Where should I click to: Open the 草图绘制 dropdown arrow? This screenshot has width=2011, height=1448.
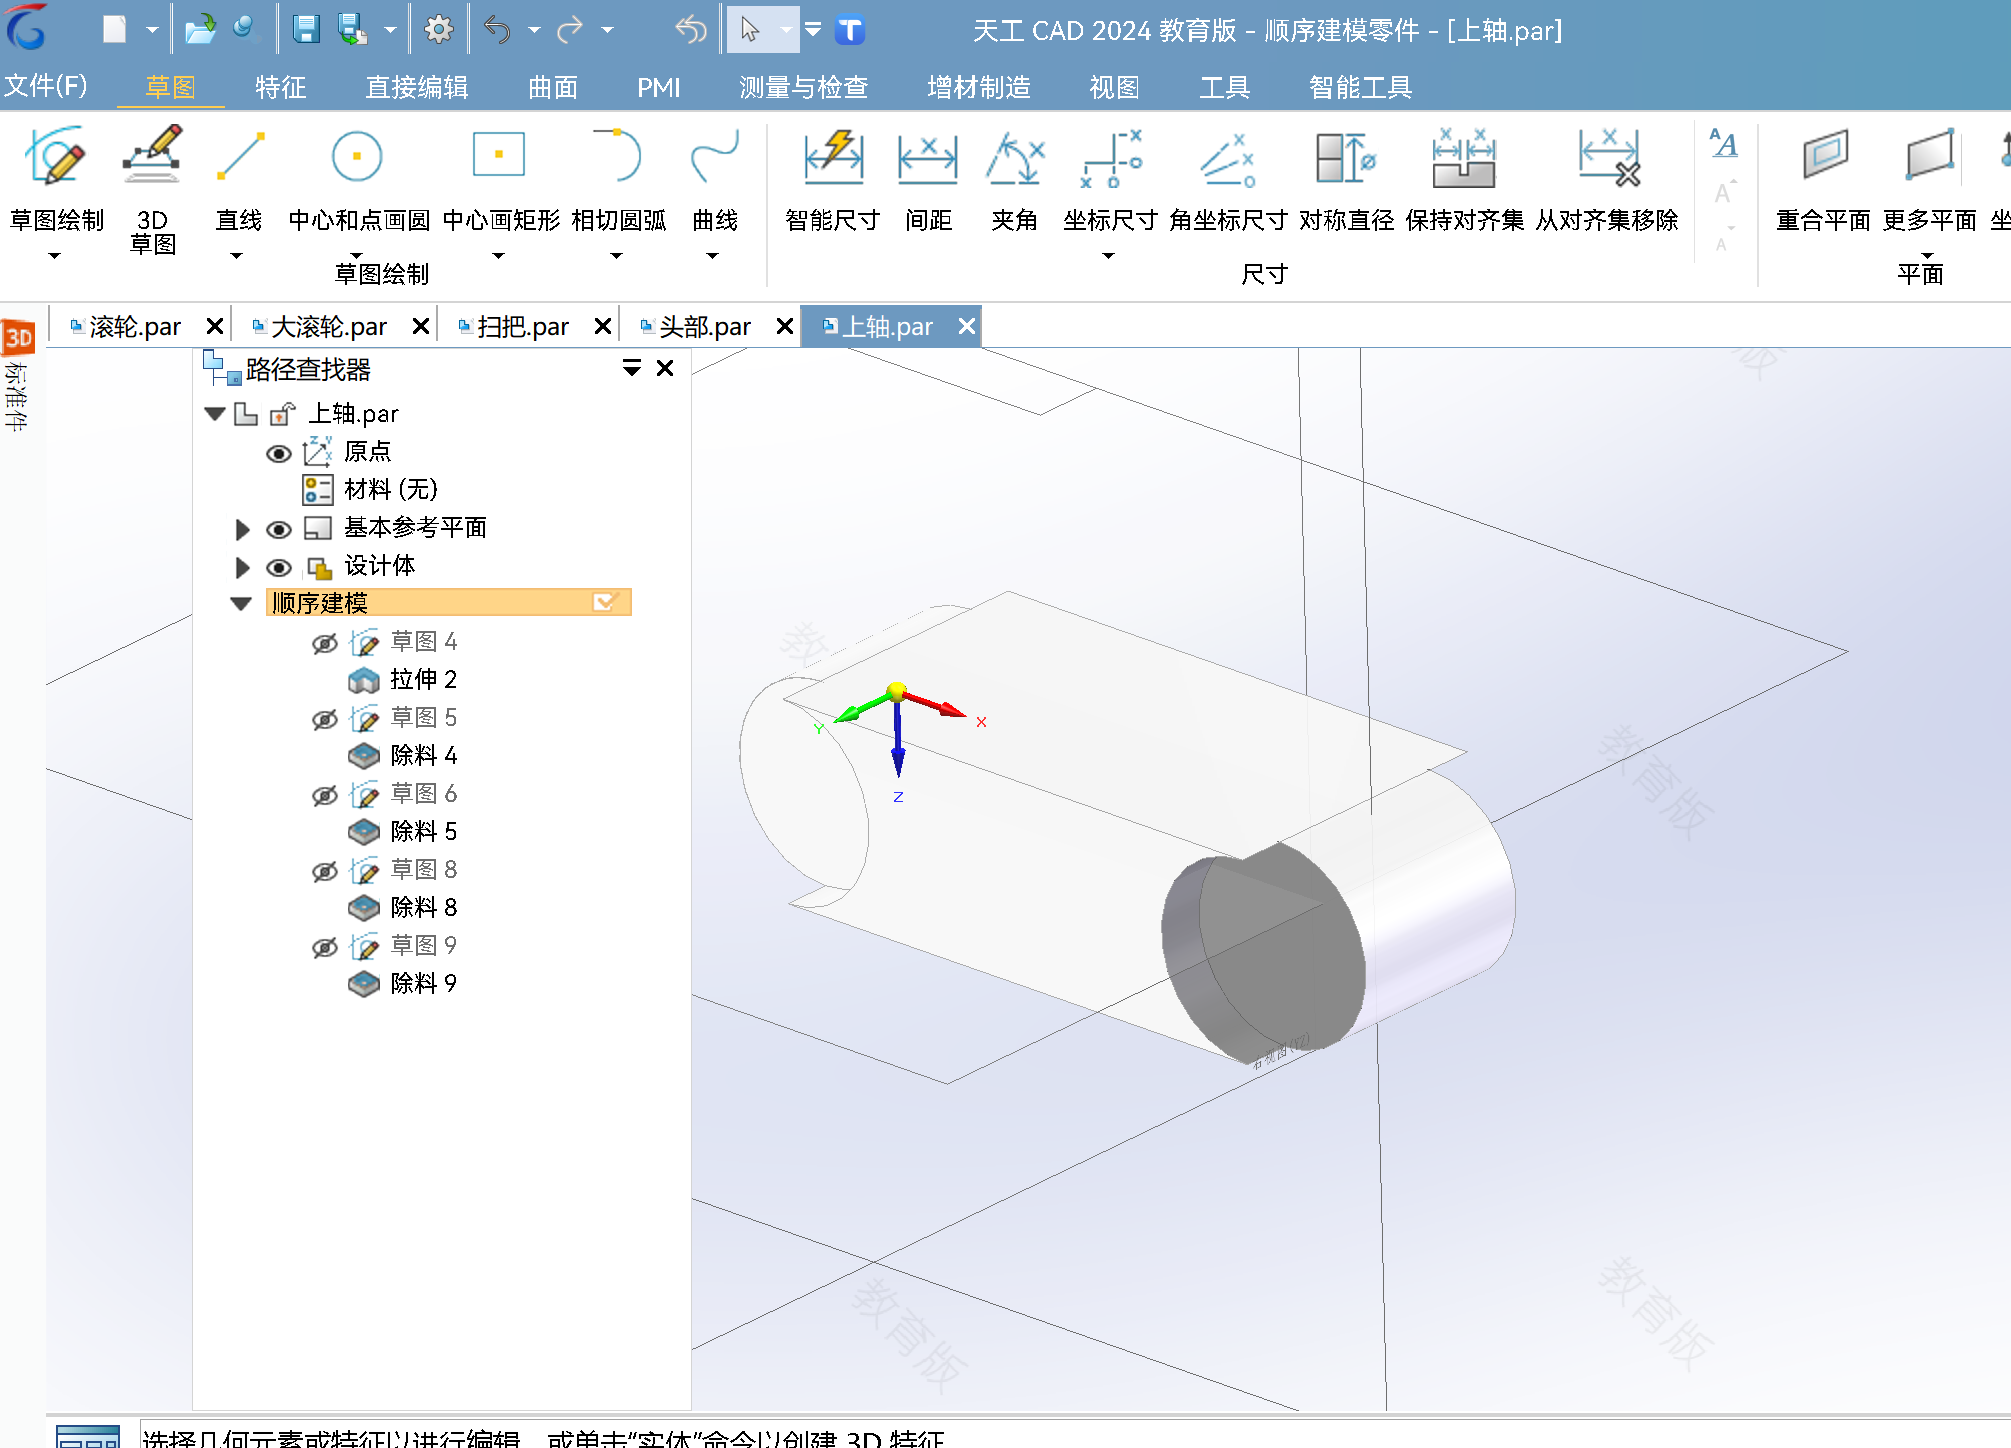[55, 256]
